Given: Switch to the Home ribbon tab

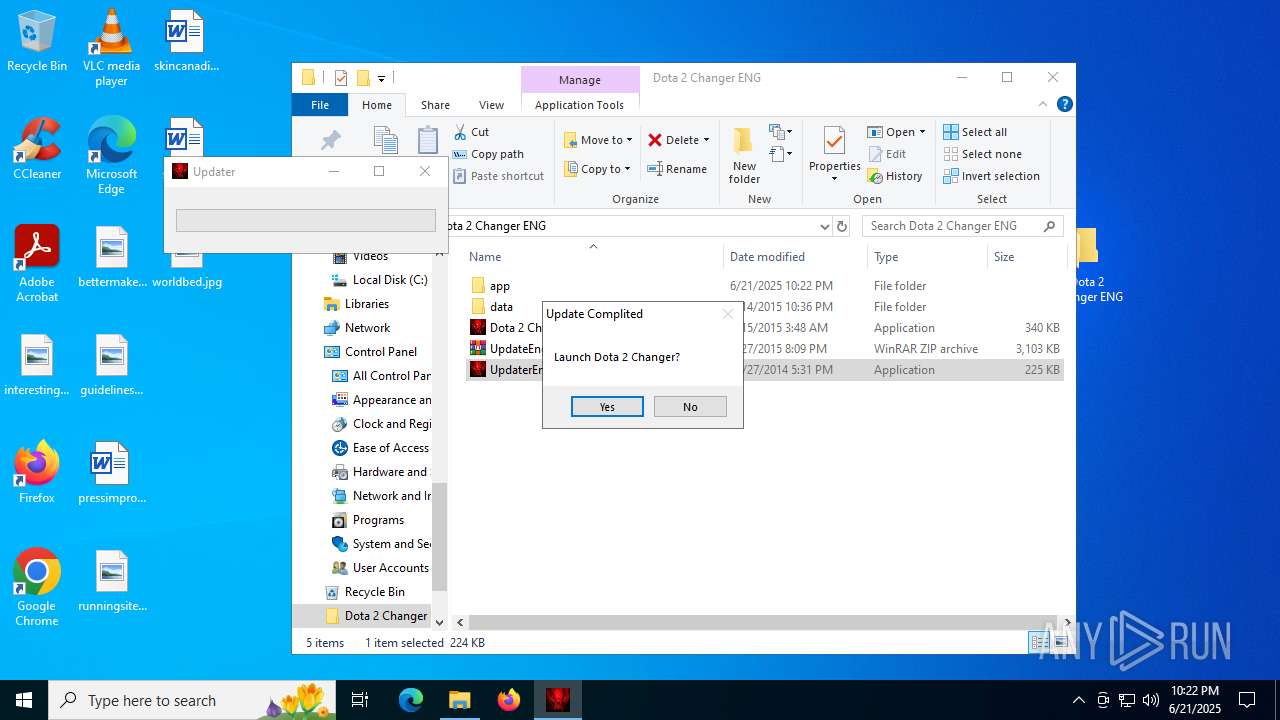Looking at the screenshot, I should 377,105.
